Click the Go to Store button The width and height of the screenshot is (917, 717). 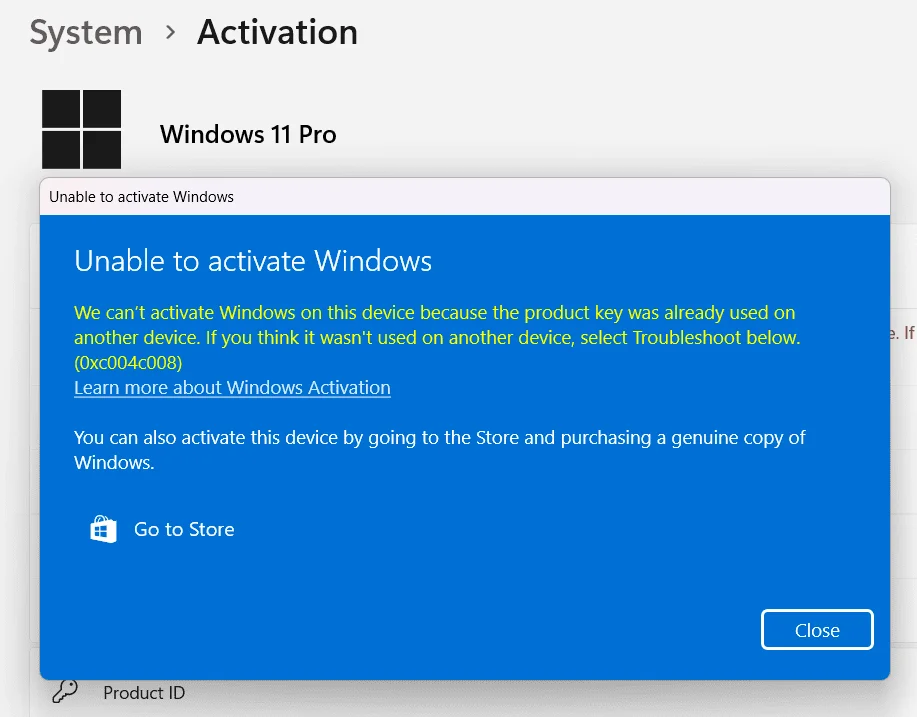coord(162,529)
